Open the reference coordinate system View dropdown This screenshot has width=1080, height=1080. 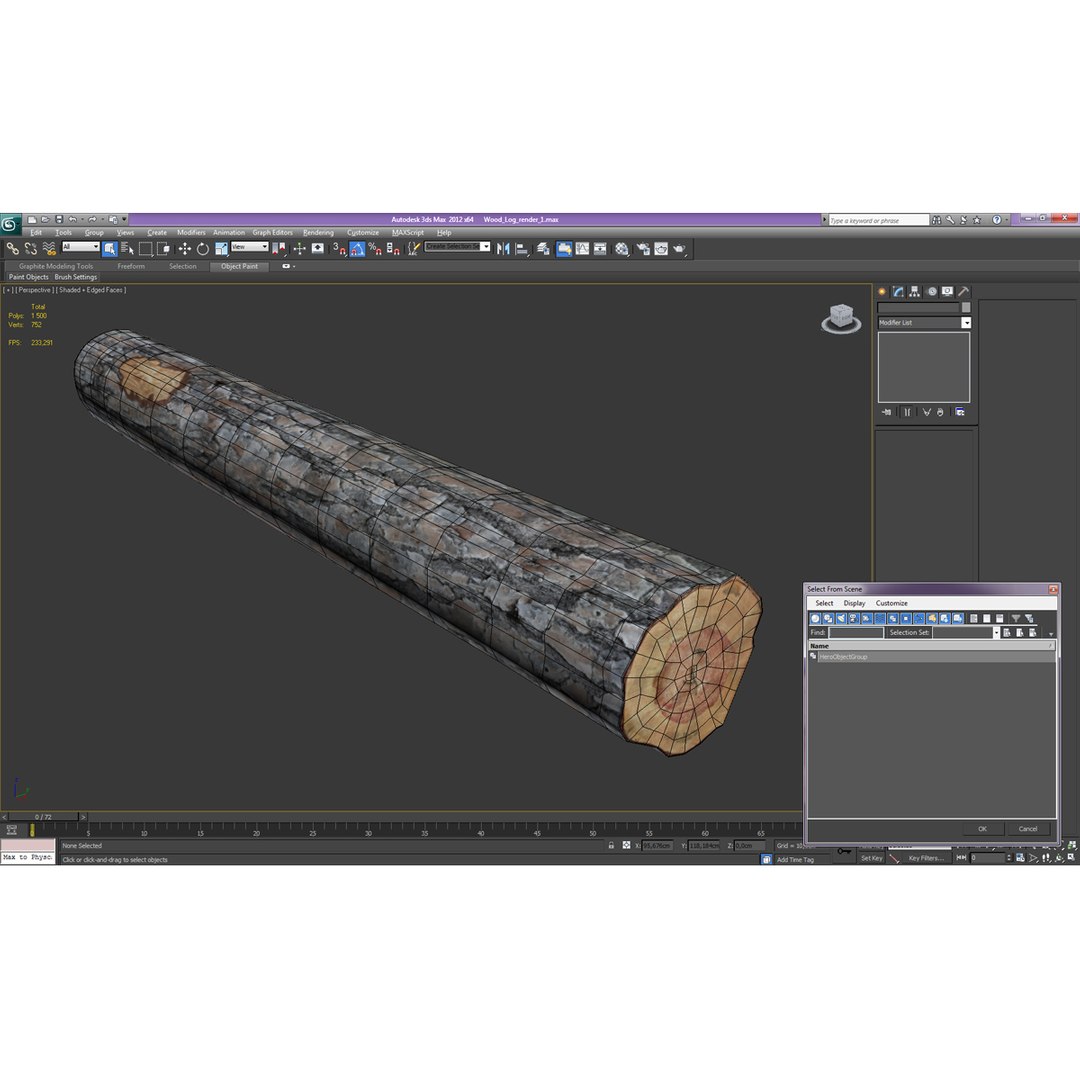coord(249,247)
